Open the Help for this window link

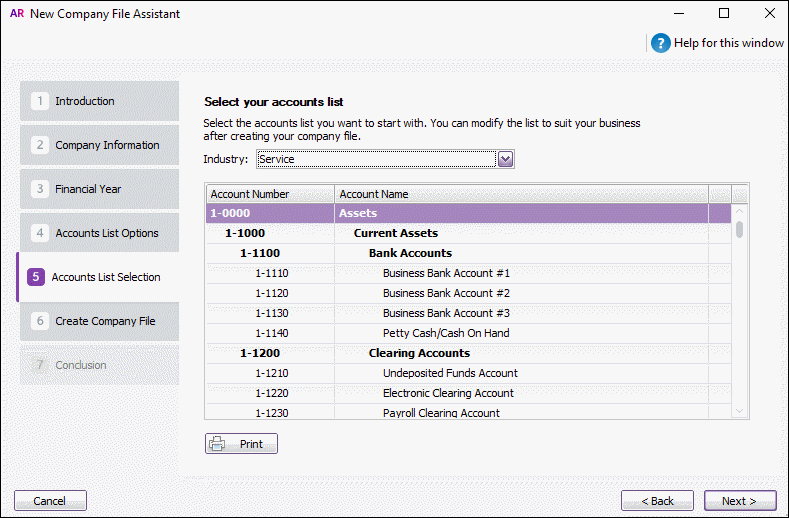click(x=729, y=43)
